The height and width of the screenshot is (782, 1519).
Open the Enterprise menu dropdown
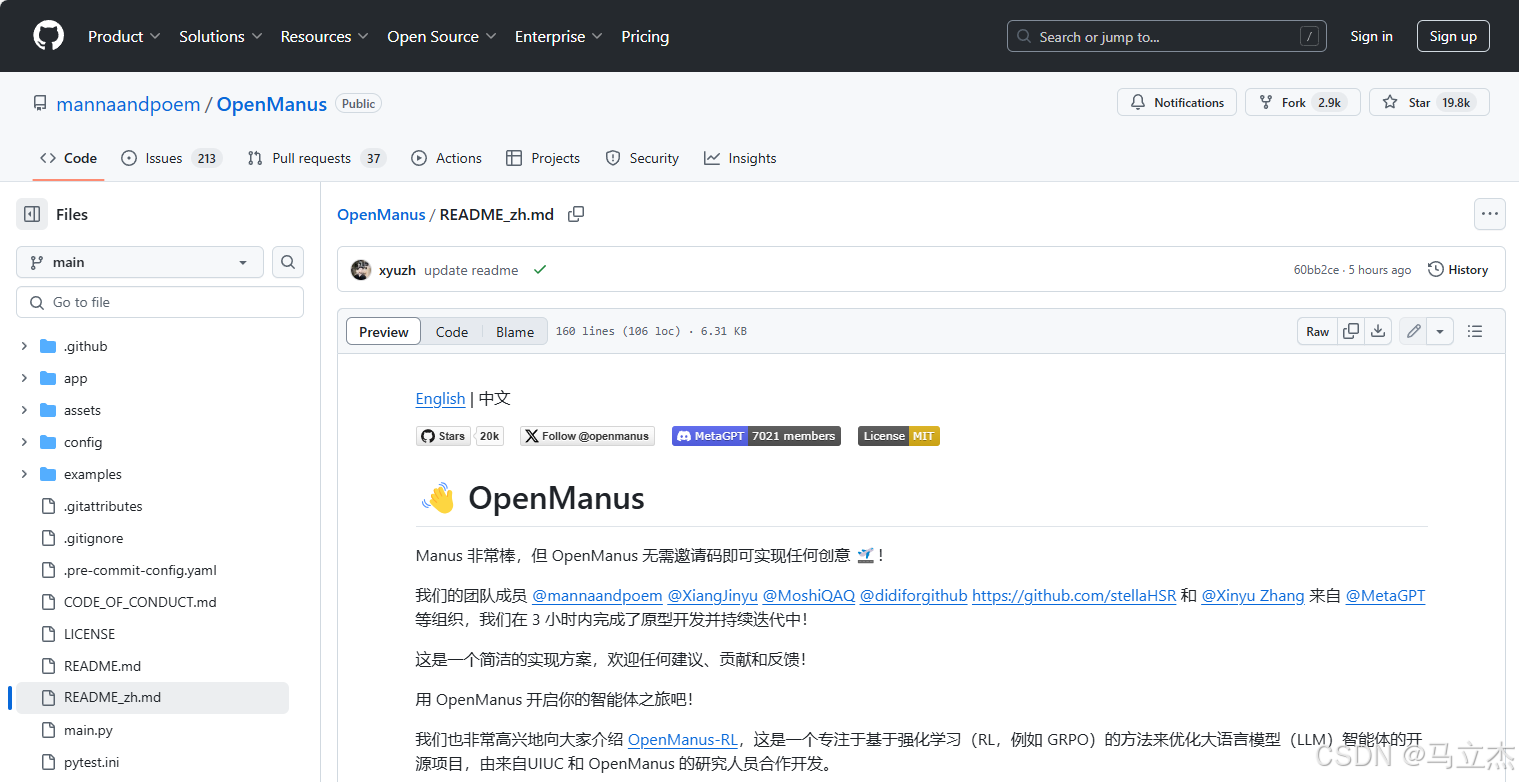coord(558,36)
